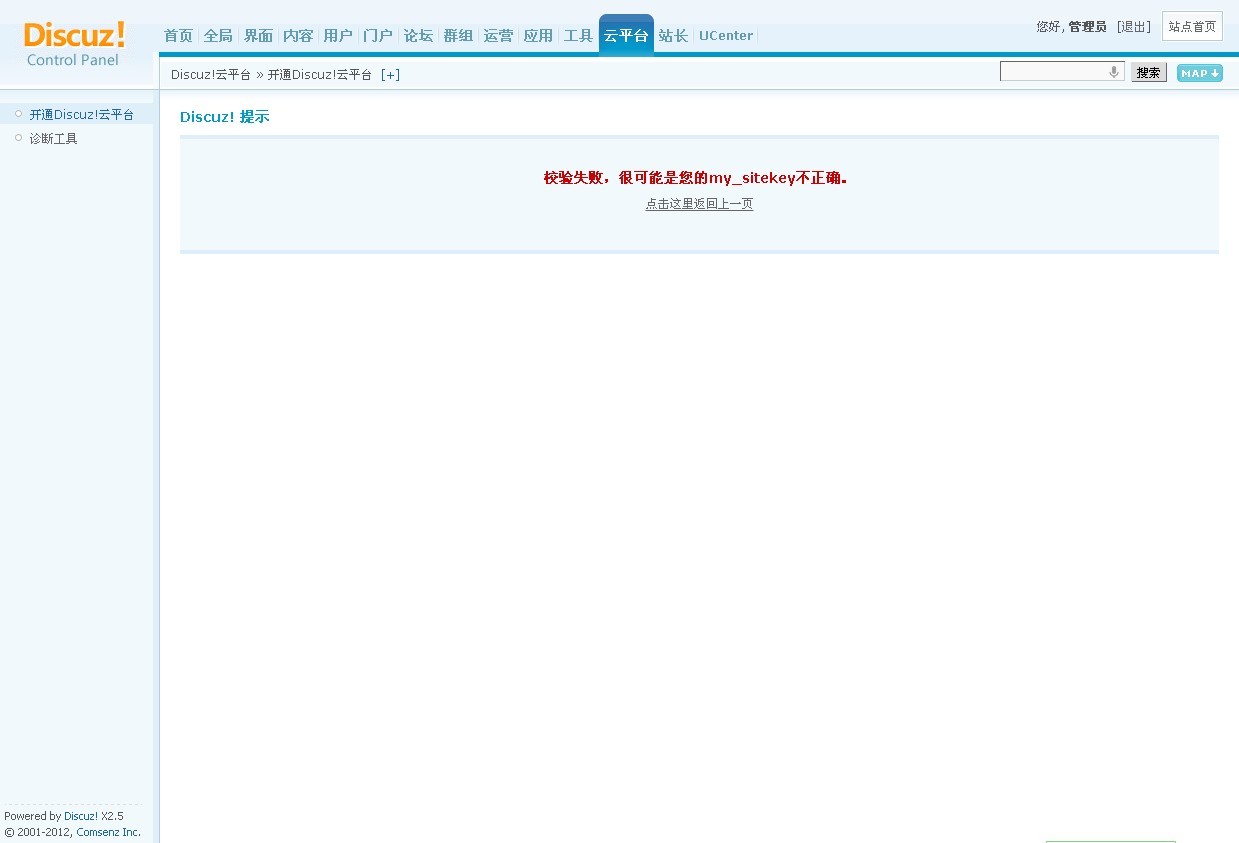Click the breadcrumb text Discuz!云平台
Image resolution: width=1239 pixels, height=843 pixels.
click(x=211, y=75)
